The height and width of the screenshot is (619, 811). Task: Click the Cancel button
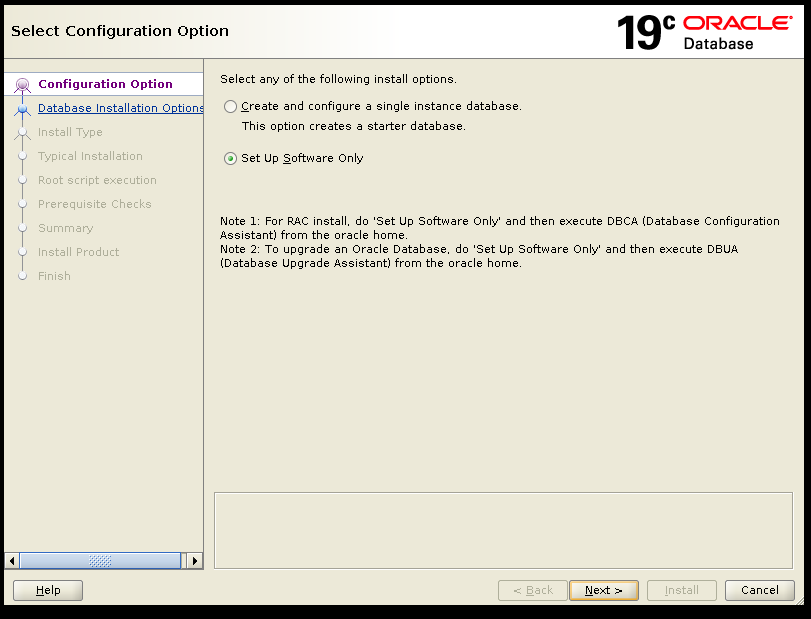click(759, 590)
